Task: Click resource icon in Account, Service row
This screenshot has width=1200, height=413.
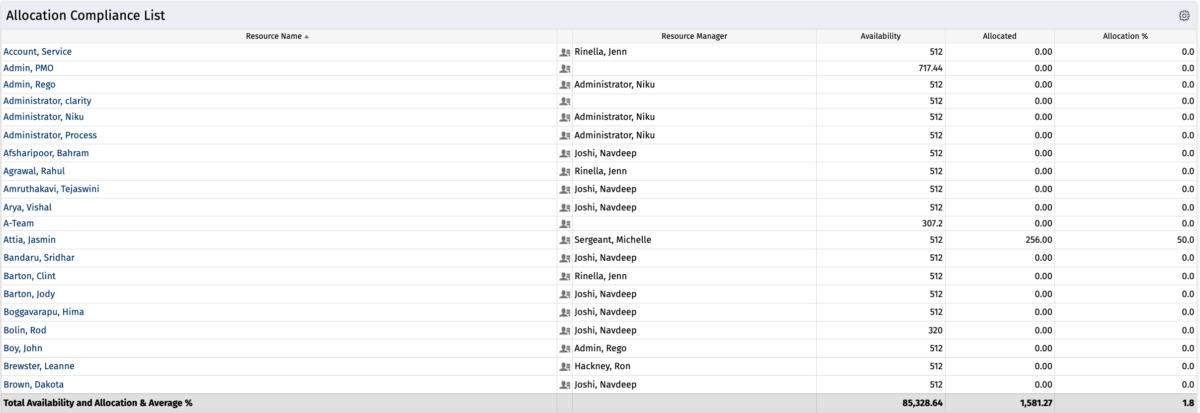Action: coord(565,51)
